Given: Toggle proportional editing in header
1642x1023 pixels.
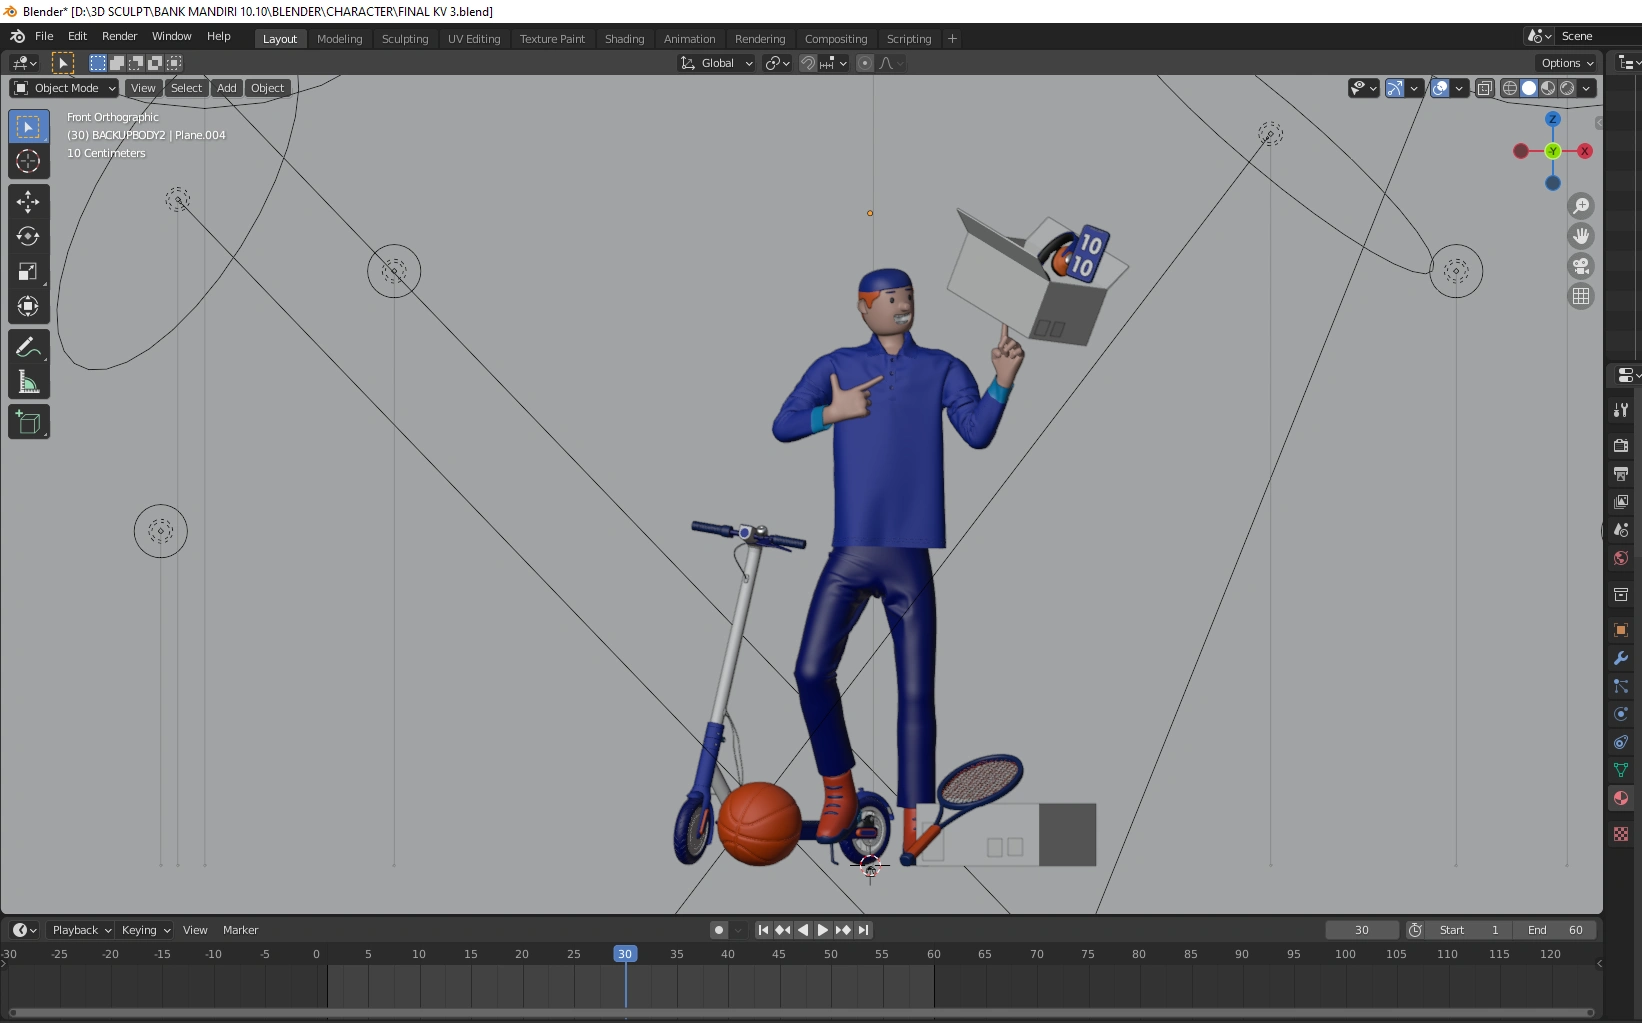Looking at the screenshot, I should pyautogui.click(x=865, y=63).
